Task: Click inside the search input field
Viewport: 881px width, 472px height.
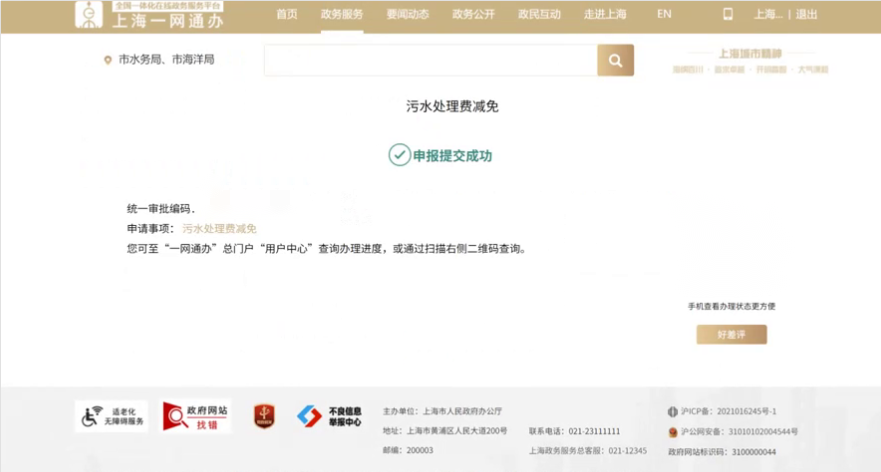Action: click(430, 60)
